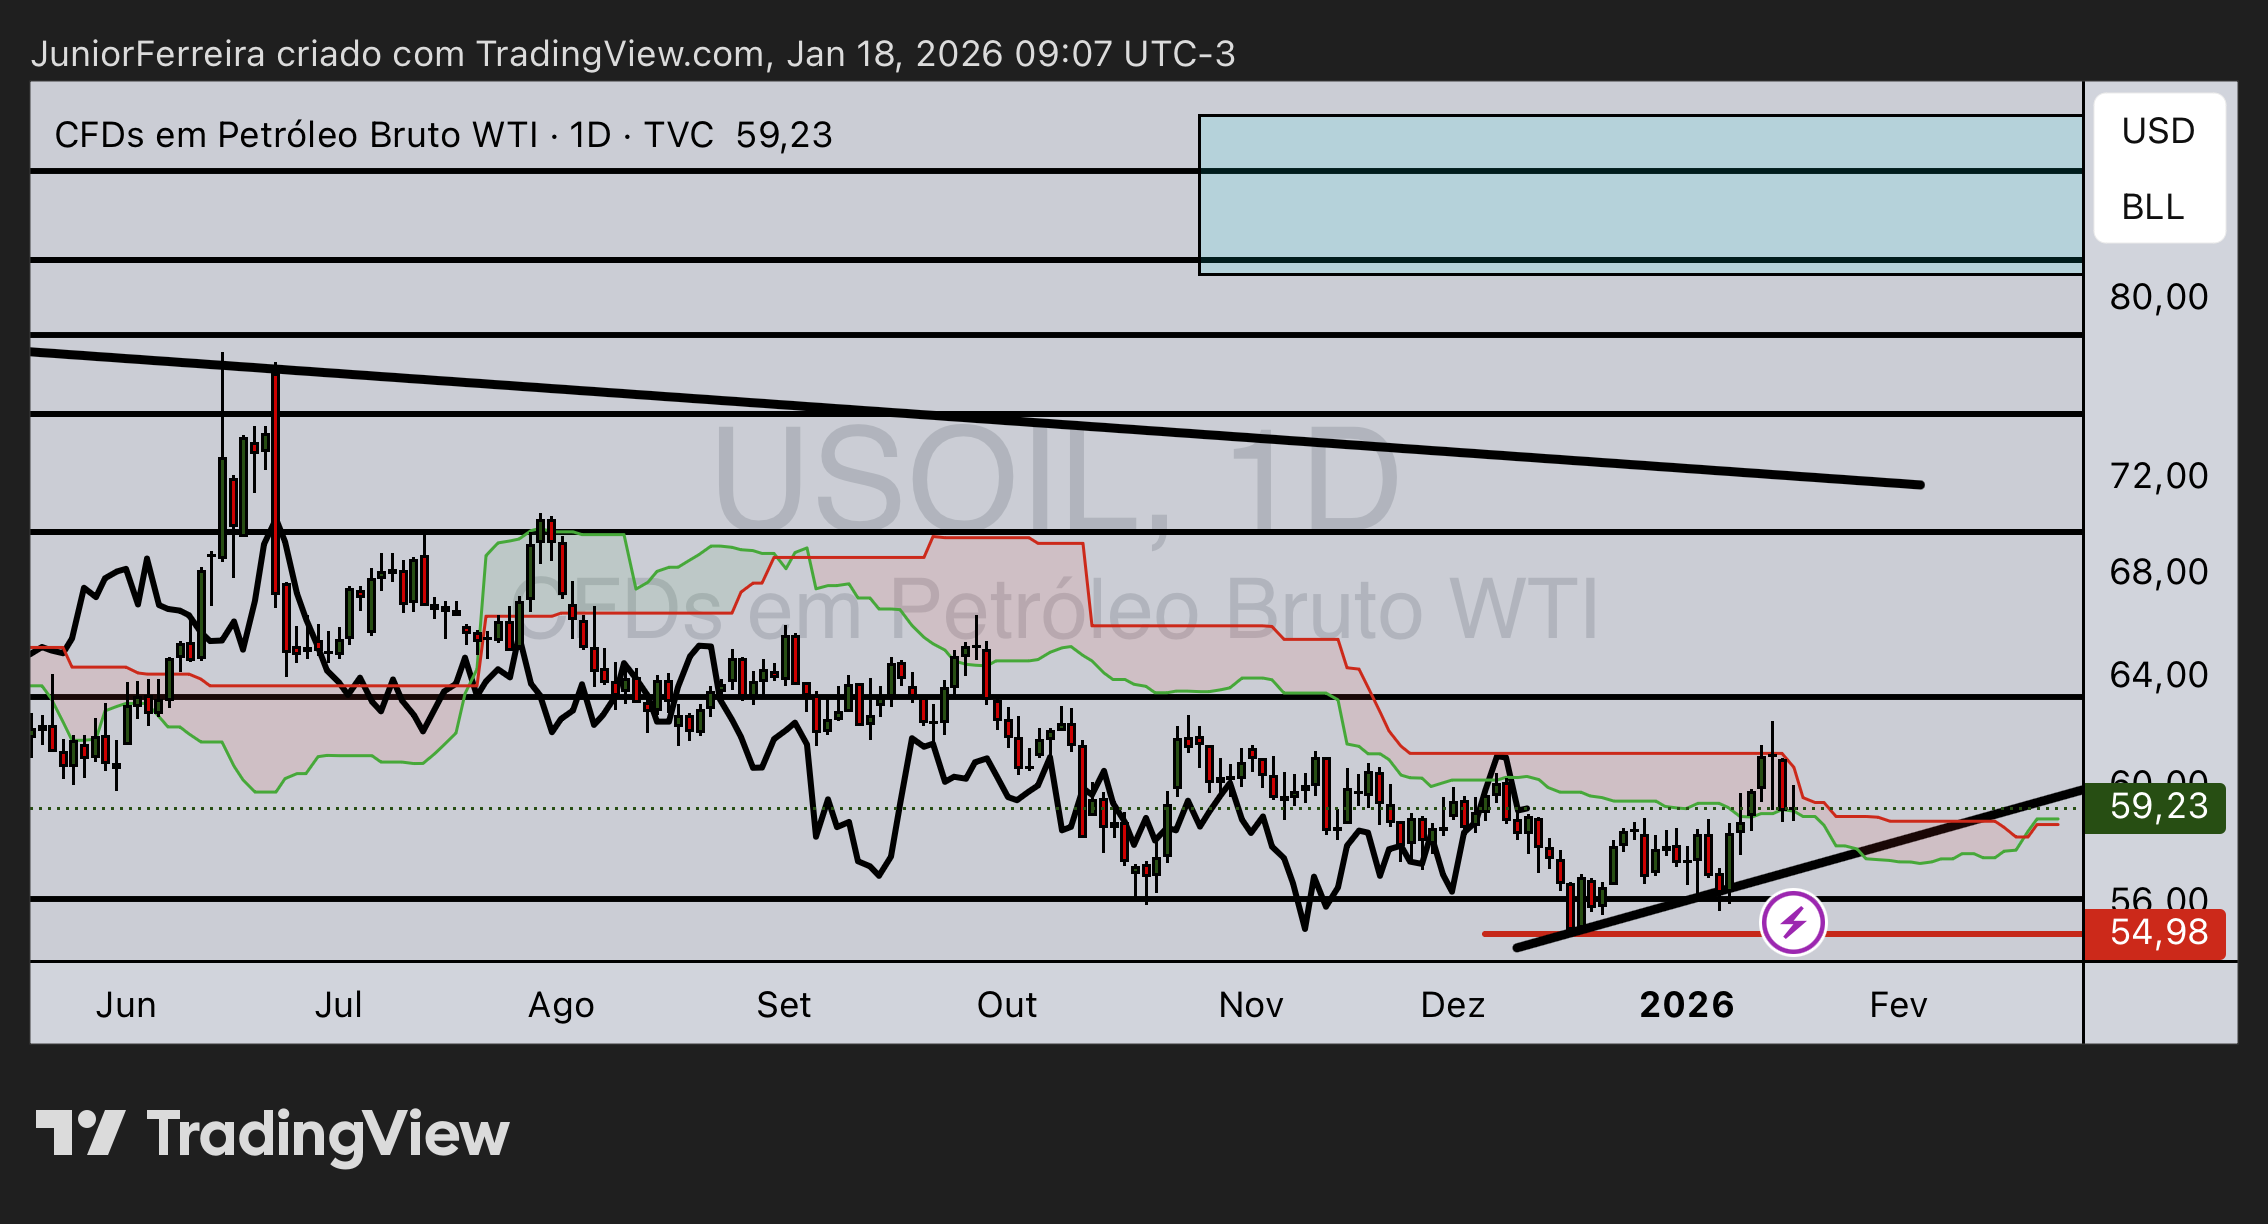Click the Nov label on time axis

tap(1251, 1004)
